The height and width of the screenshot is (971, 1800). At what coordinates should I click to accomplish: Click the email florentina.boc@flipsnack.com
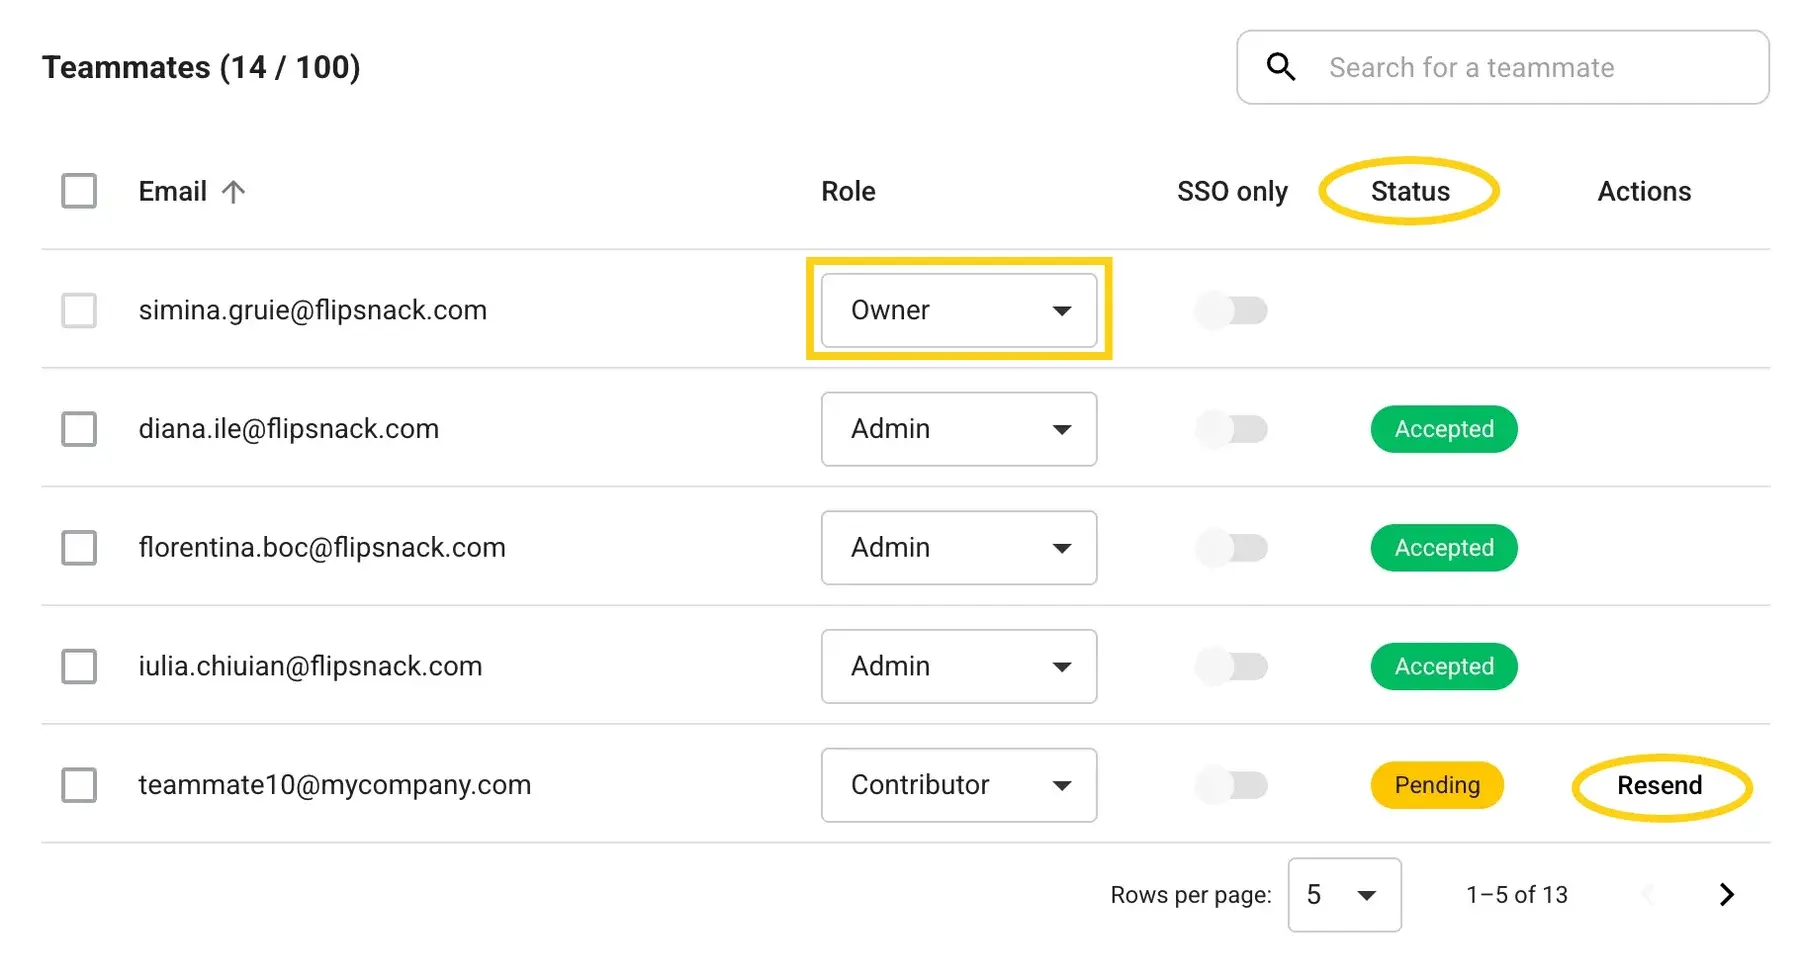click(322, 548)
